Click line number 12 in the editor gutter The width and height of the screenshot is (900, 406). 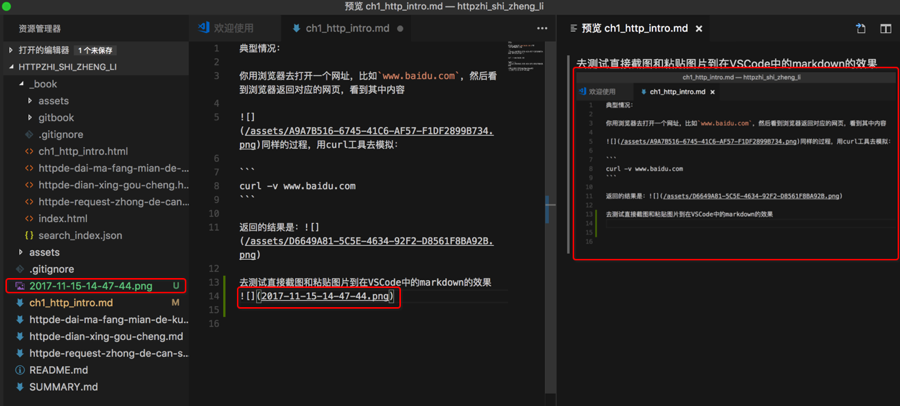(x=215, y=268)
